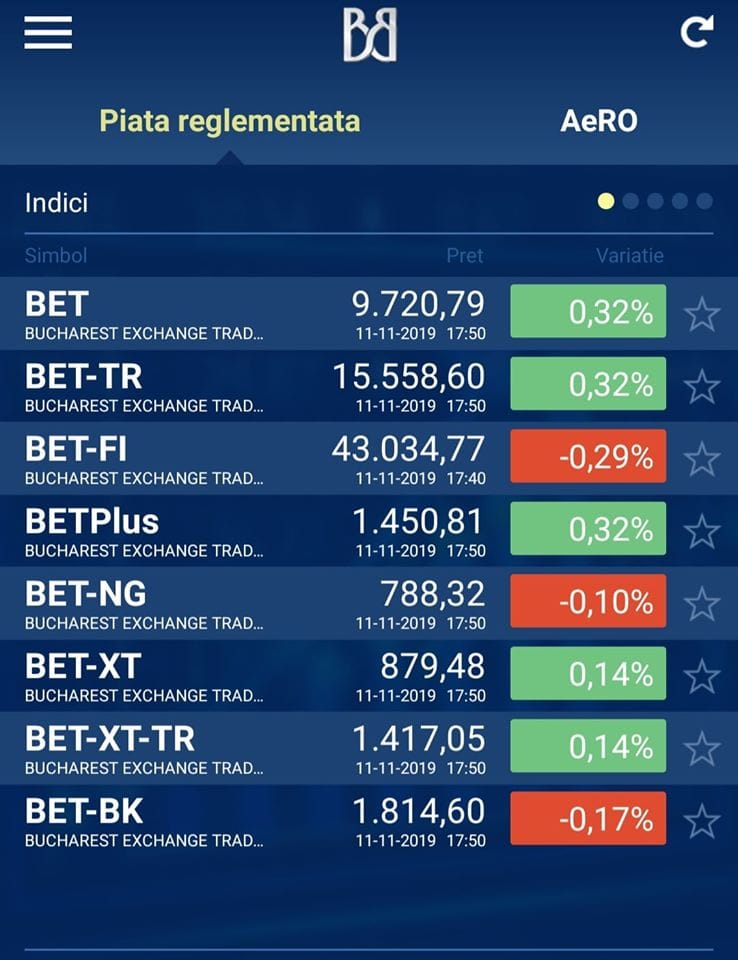
Task: Sort by the Simbol column header
Action: [56, 255]
